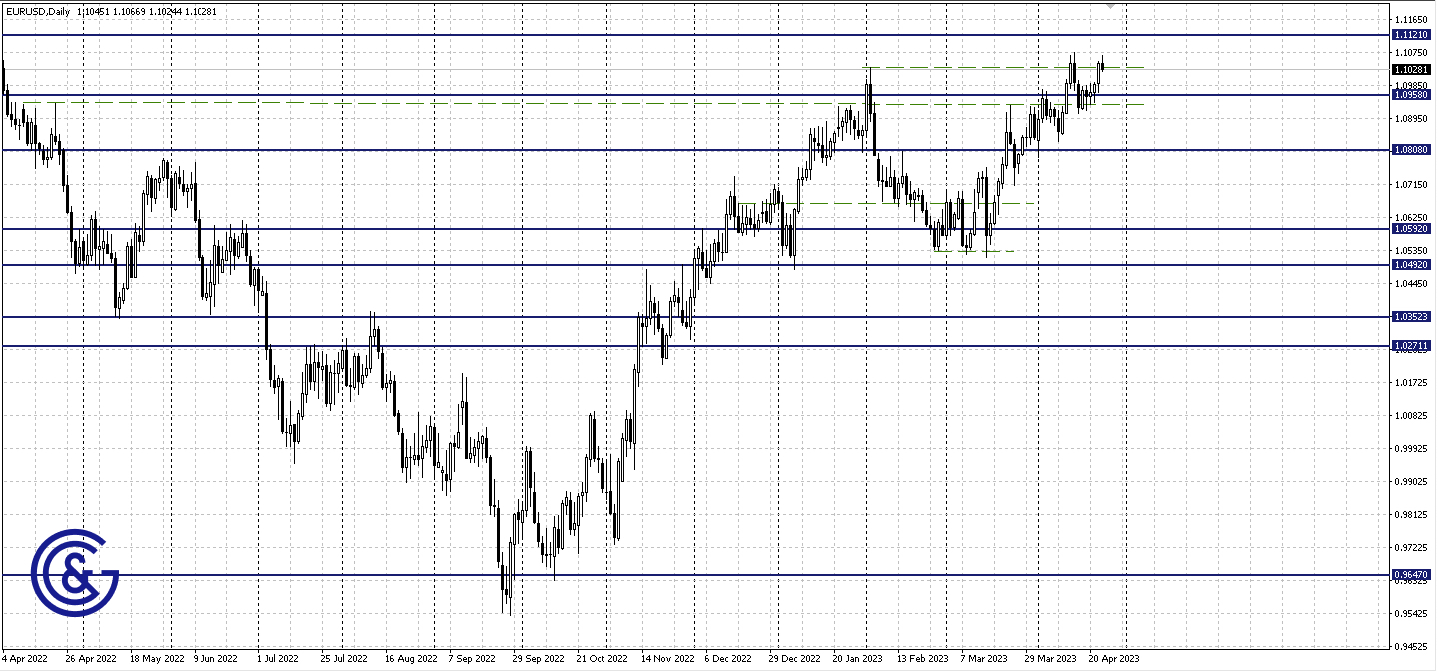Click the 1.09580 highlighted price label
The height and width of the screenshot is (672, 1437).
pos(1413,95)
